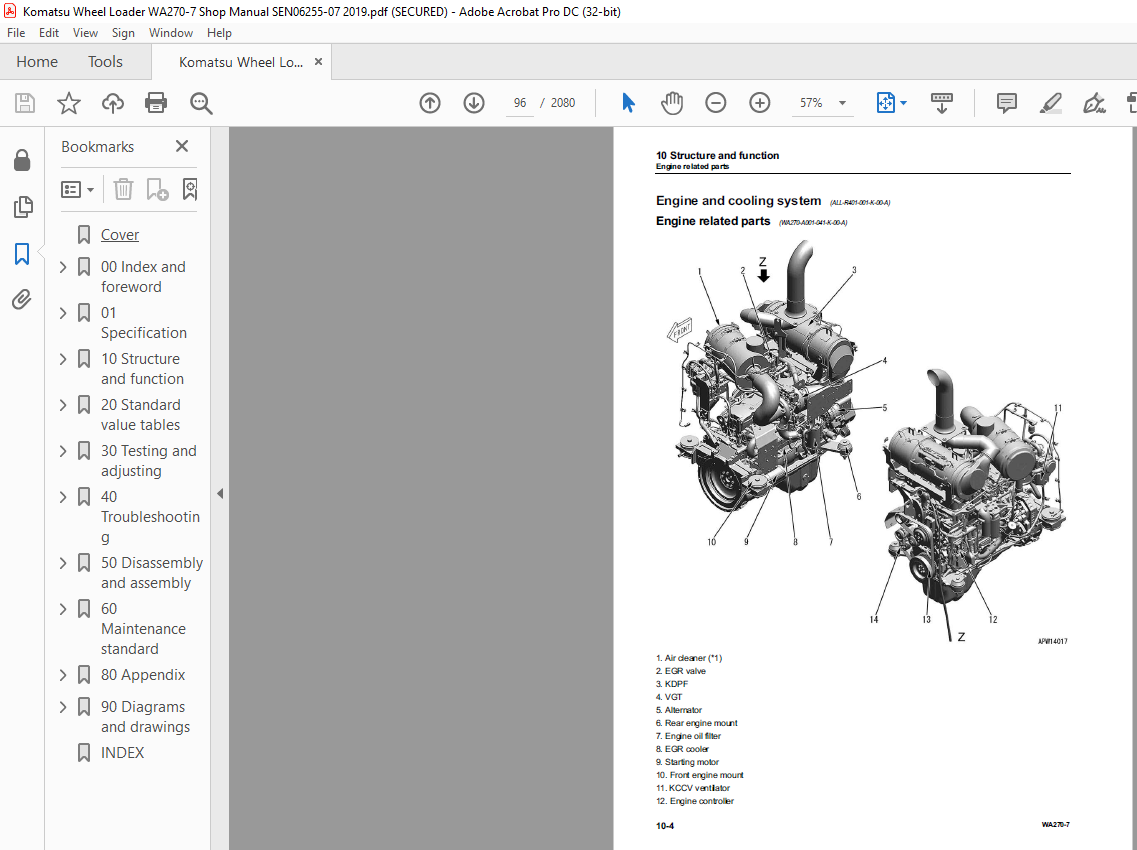The image size is (1137, 850).
Task: Expand the 90 Diagrams and drawings bookmark
Action: coord(63,707)
